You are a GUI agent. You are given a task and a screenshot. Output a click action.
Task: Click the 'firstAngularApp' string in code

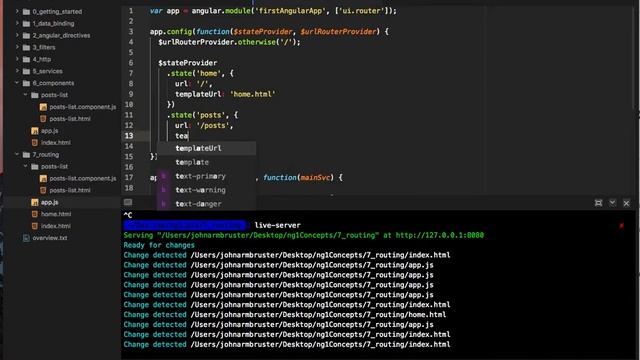(292, 11)
